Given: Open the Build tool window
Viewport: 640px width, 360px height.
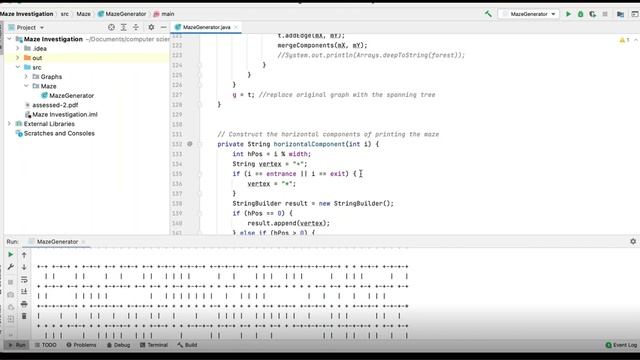Looking at the screenshot, I should coord(187,345).
